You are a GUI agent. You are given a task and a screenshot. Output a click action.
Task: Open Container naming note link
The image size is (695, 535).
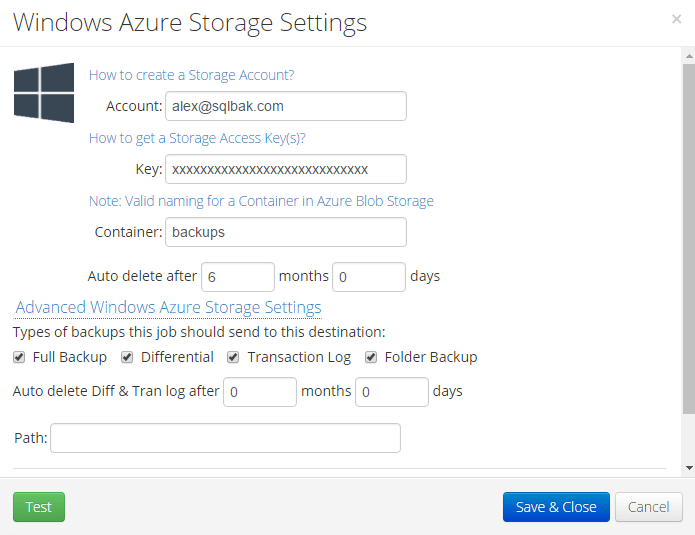tap(261, 201)
